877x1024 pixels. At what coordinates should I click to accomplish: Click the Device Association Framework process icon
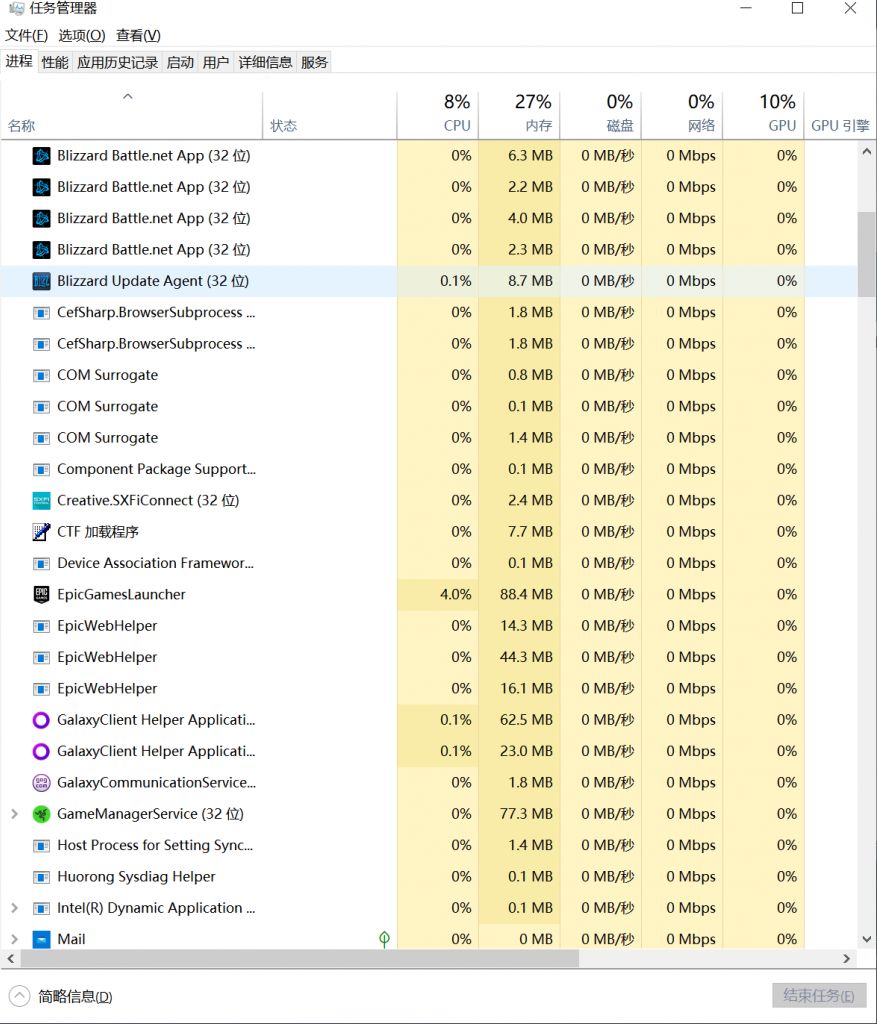(x=41, y=564)
